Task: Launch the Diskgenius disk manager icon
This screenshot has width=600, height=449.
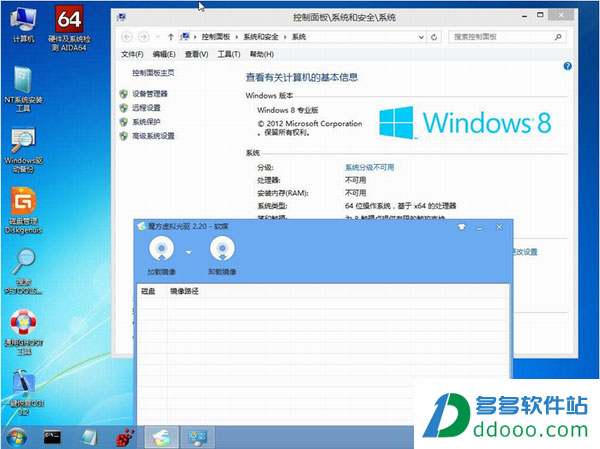Action: (x=23, y=211)
